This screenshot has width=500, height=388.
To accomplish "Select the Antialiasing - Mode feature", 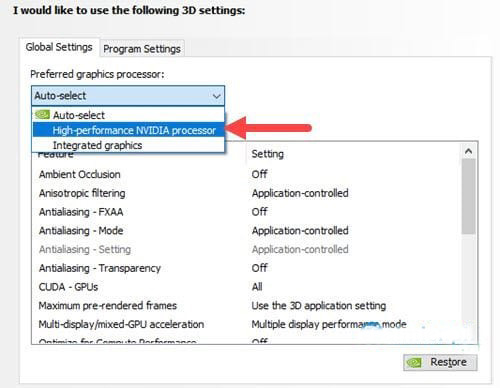I will pyautogui.click(x=81, y=231).
